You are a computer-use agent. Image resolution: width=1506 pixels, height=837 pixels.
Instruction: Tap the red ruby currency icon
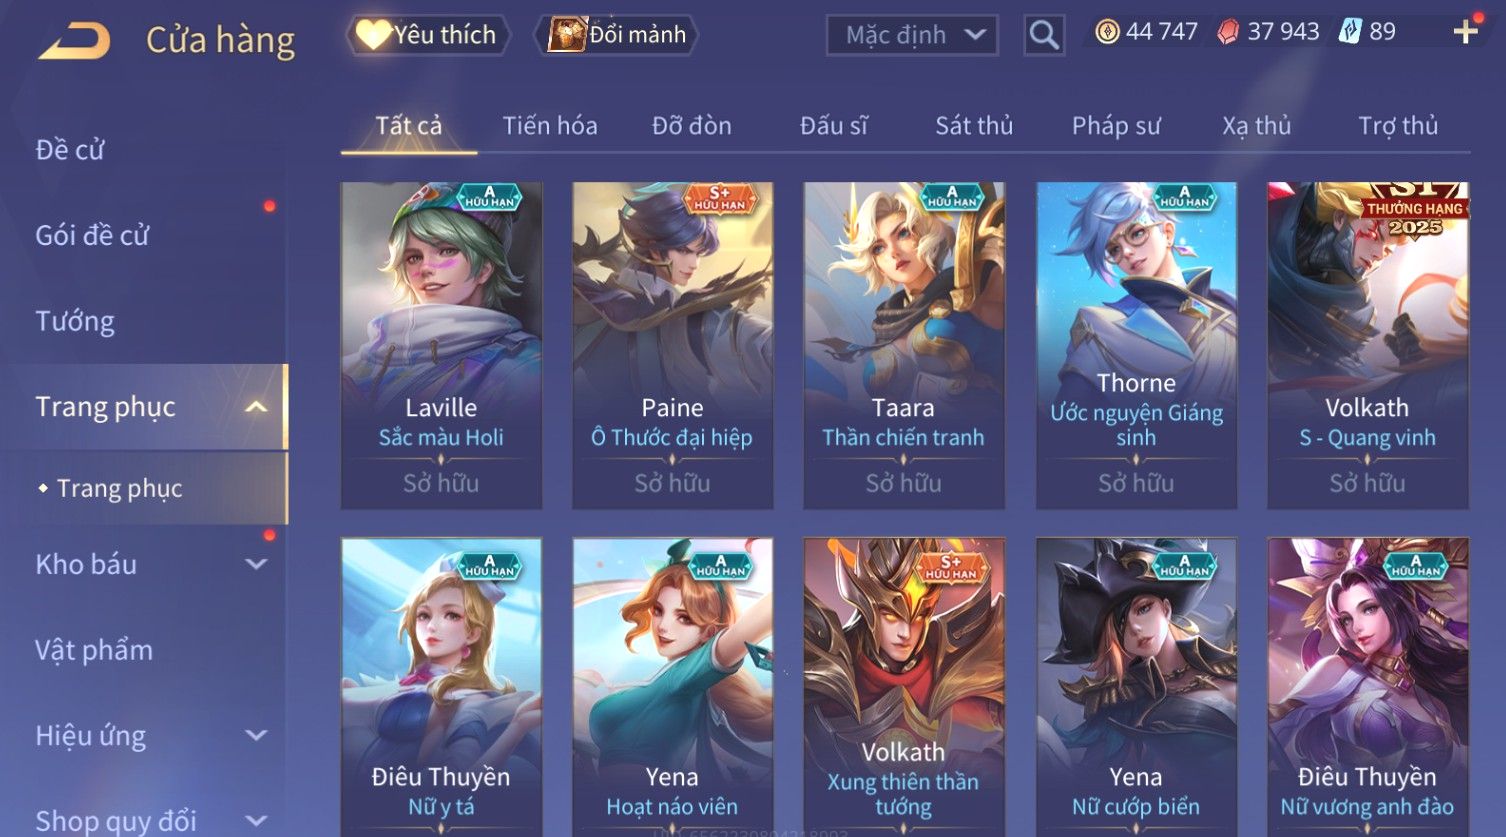tap(1228, 32)
